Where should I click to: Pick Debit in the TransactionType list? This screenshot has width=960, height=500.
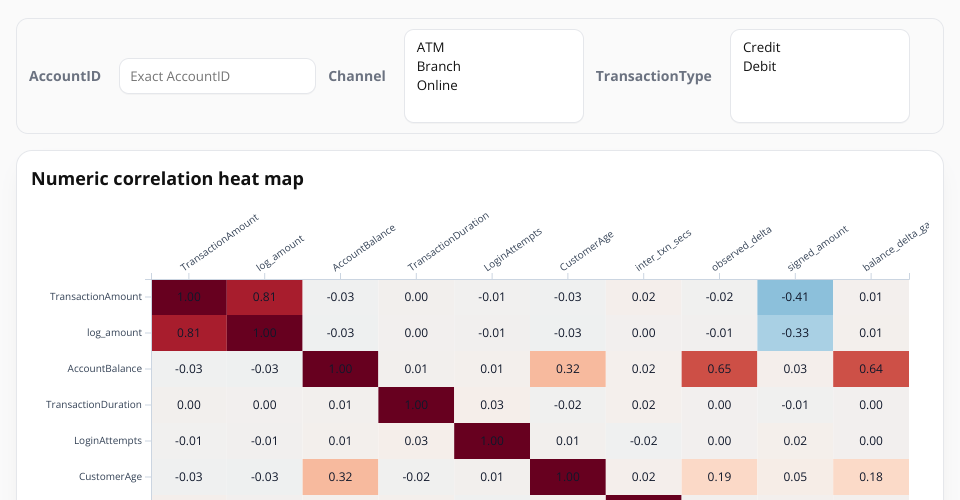(x=759, y=66)
